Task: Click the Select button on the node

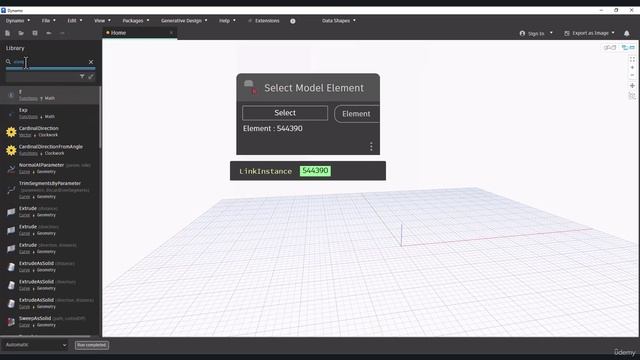Action: [285, 113]
